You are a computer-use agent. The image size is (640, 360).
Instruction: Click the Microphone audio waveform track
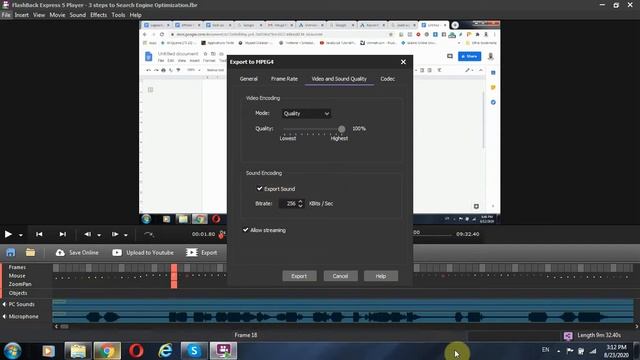(342, 317)
